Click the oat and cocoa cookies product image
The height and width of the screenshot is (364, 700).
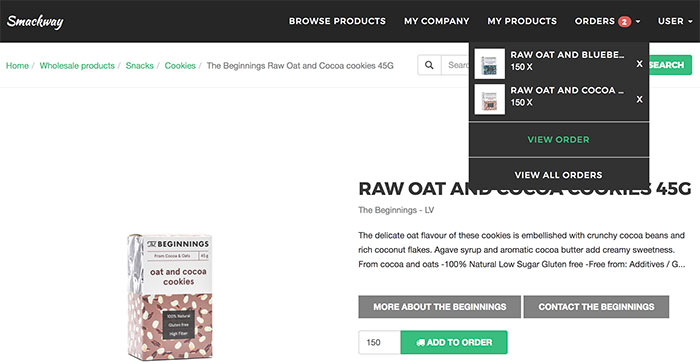[x=170, y=297]
